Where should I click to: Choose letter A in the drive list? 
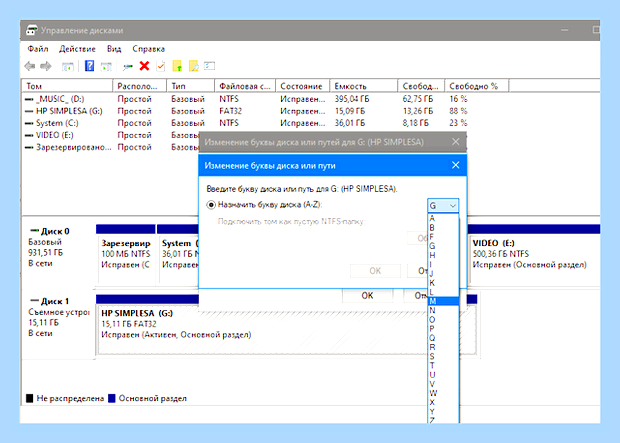point(443,218)
